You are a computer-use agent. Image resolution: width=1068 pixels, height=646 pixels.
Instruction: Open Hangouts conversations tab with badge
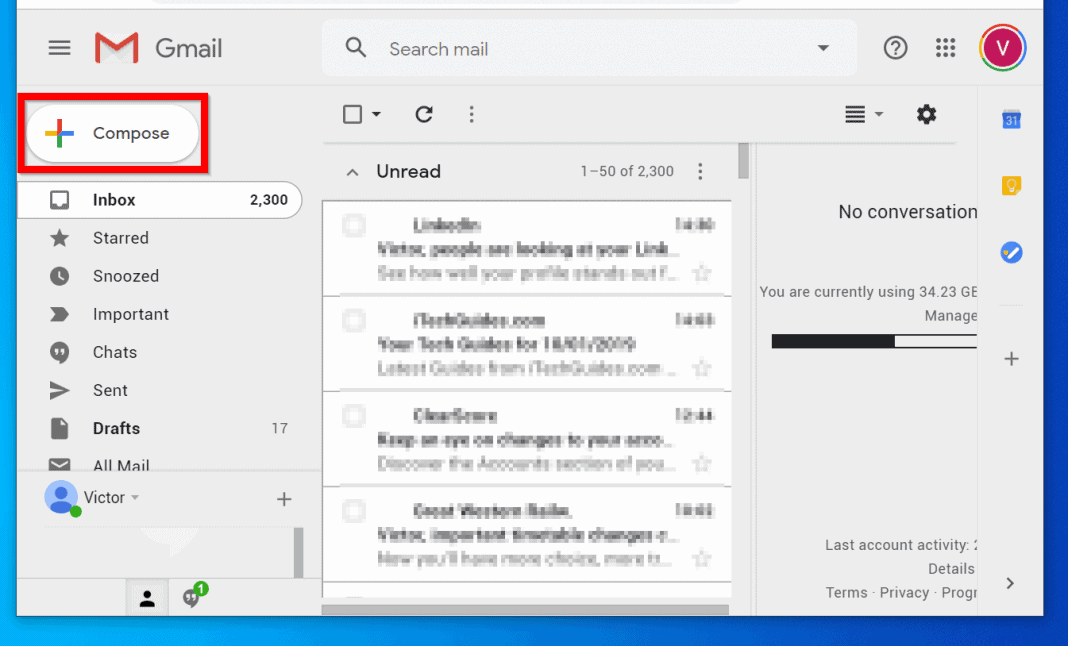pyautogui.click(x=194, y=596)
